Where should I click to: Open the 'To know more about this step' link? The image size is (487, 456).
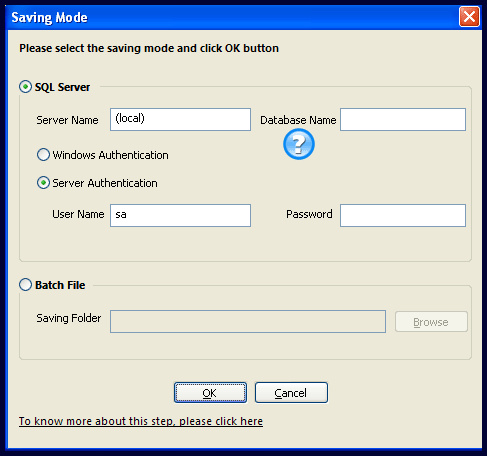tap(141, 421)
